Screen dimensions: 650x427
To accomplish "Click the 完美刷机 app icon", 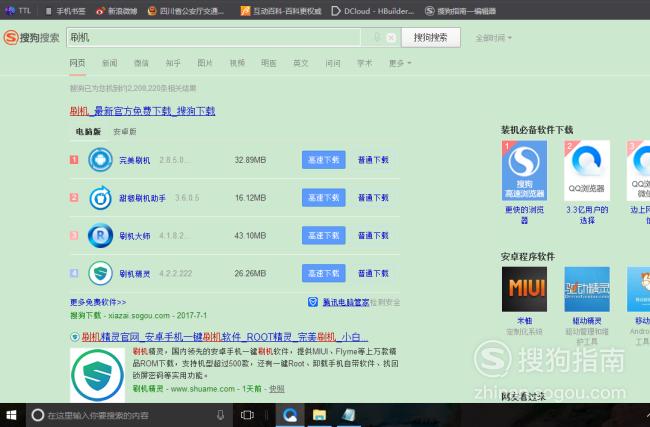I will point(100,160).
